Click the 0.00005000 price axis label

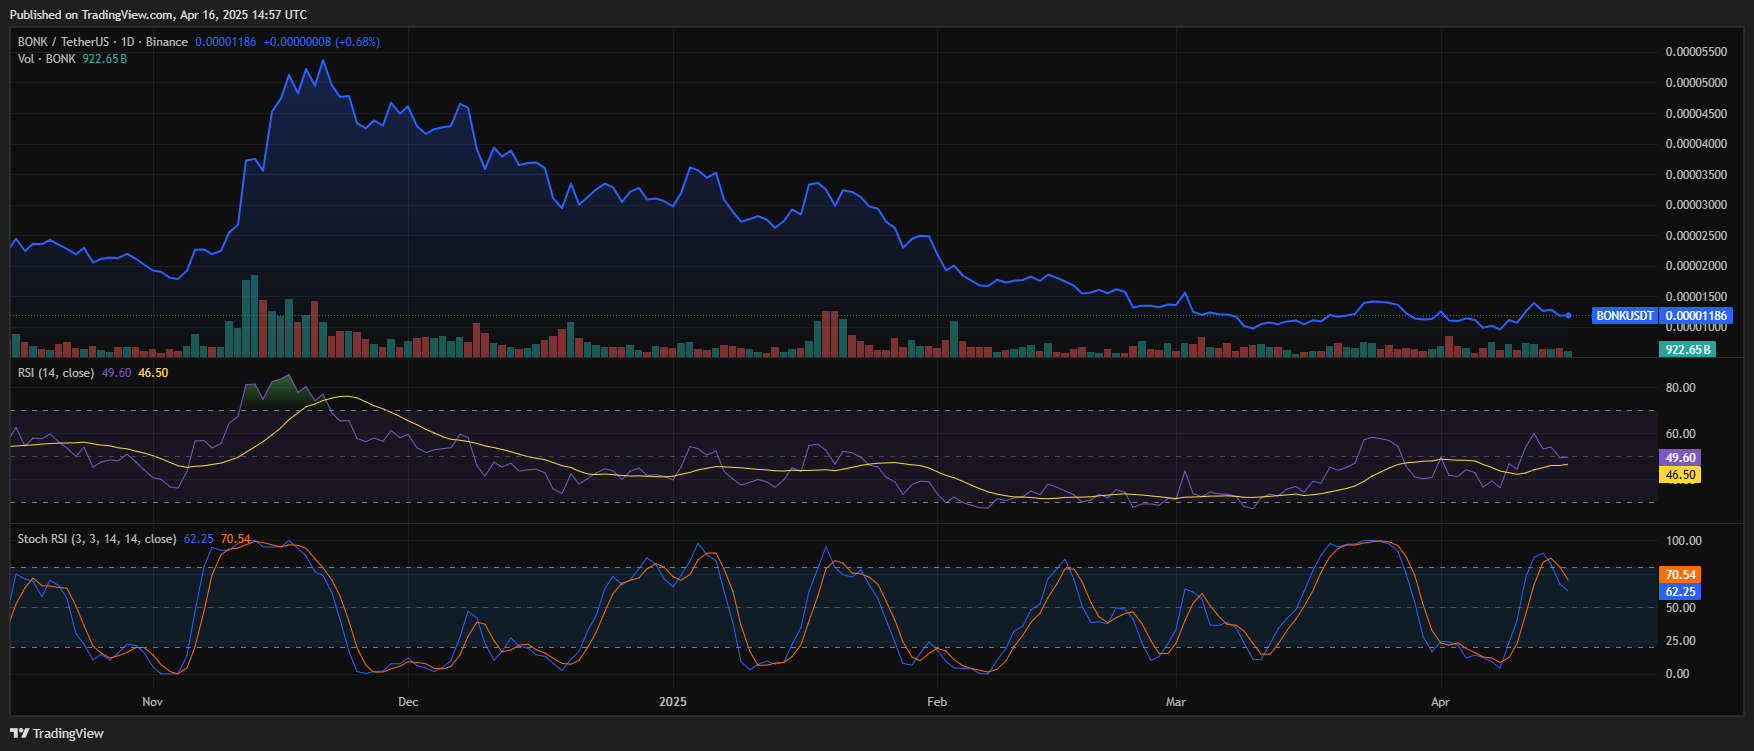tap(1696, 83)
